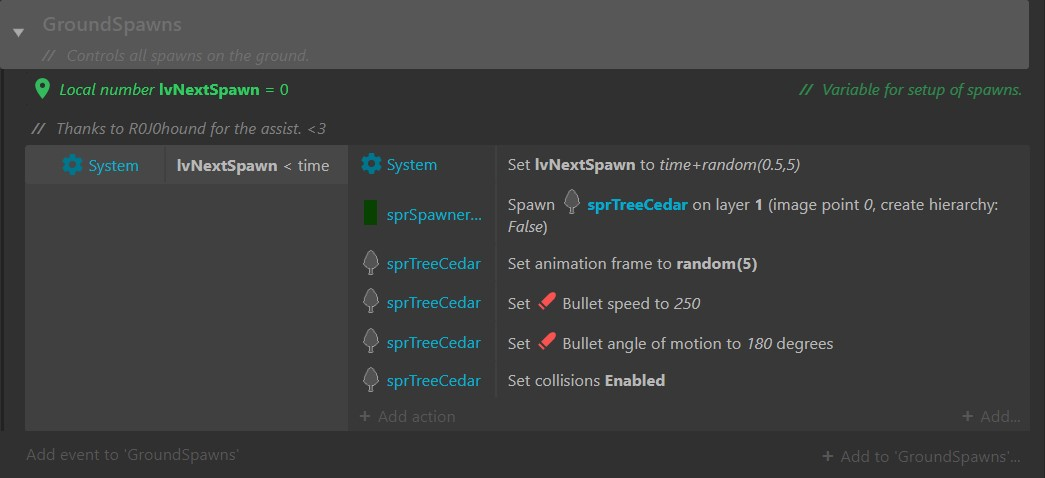Click the lvNextSpawn = 0 variable name

click(x=209, y=89)
